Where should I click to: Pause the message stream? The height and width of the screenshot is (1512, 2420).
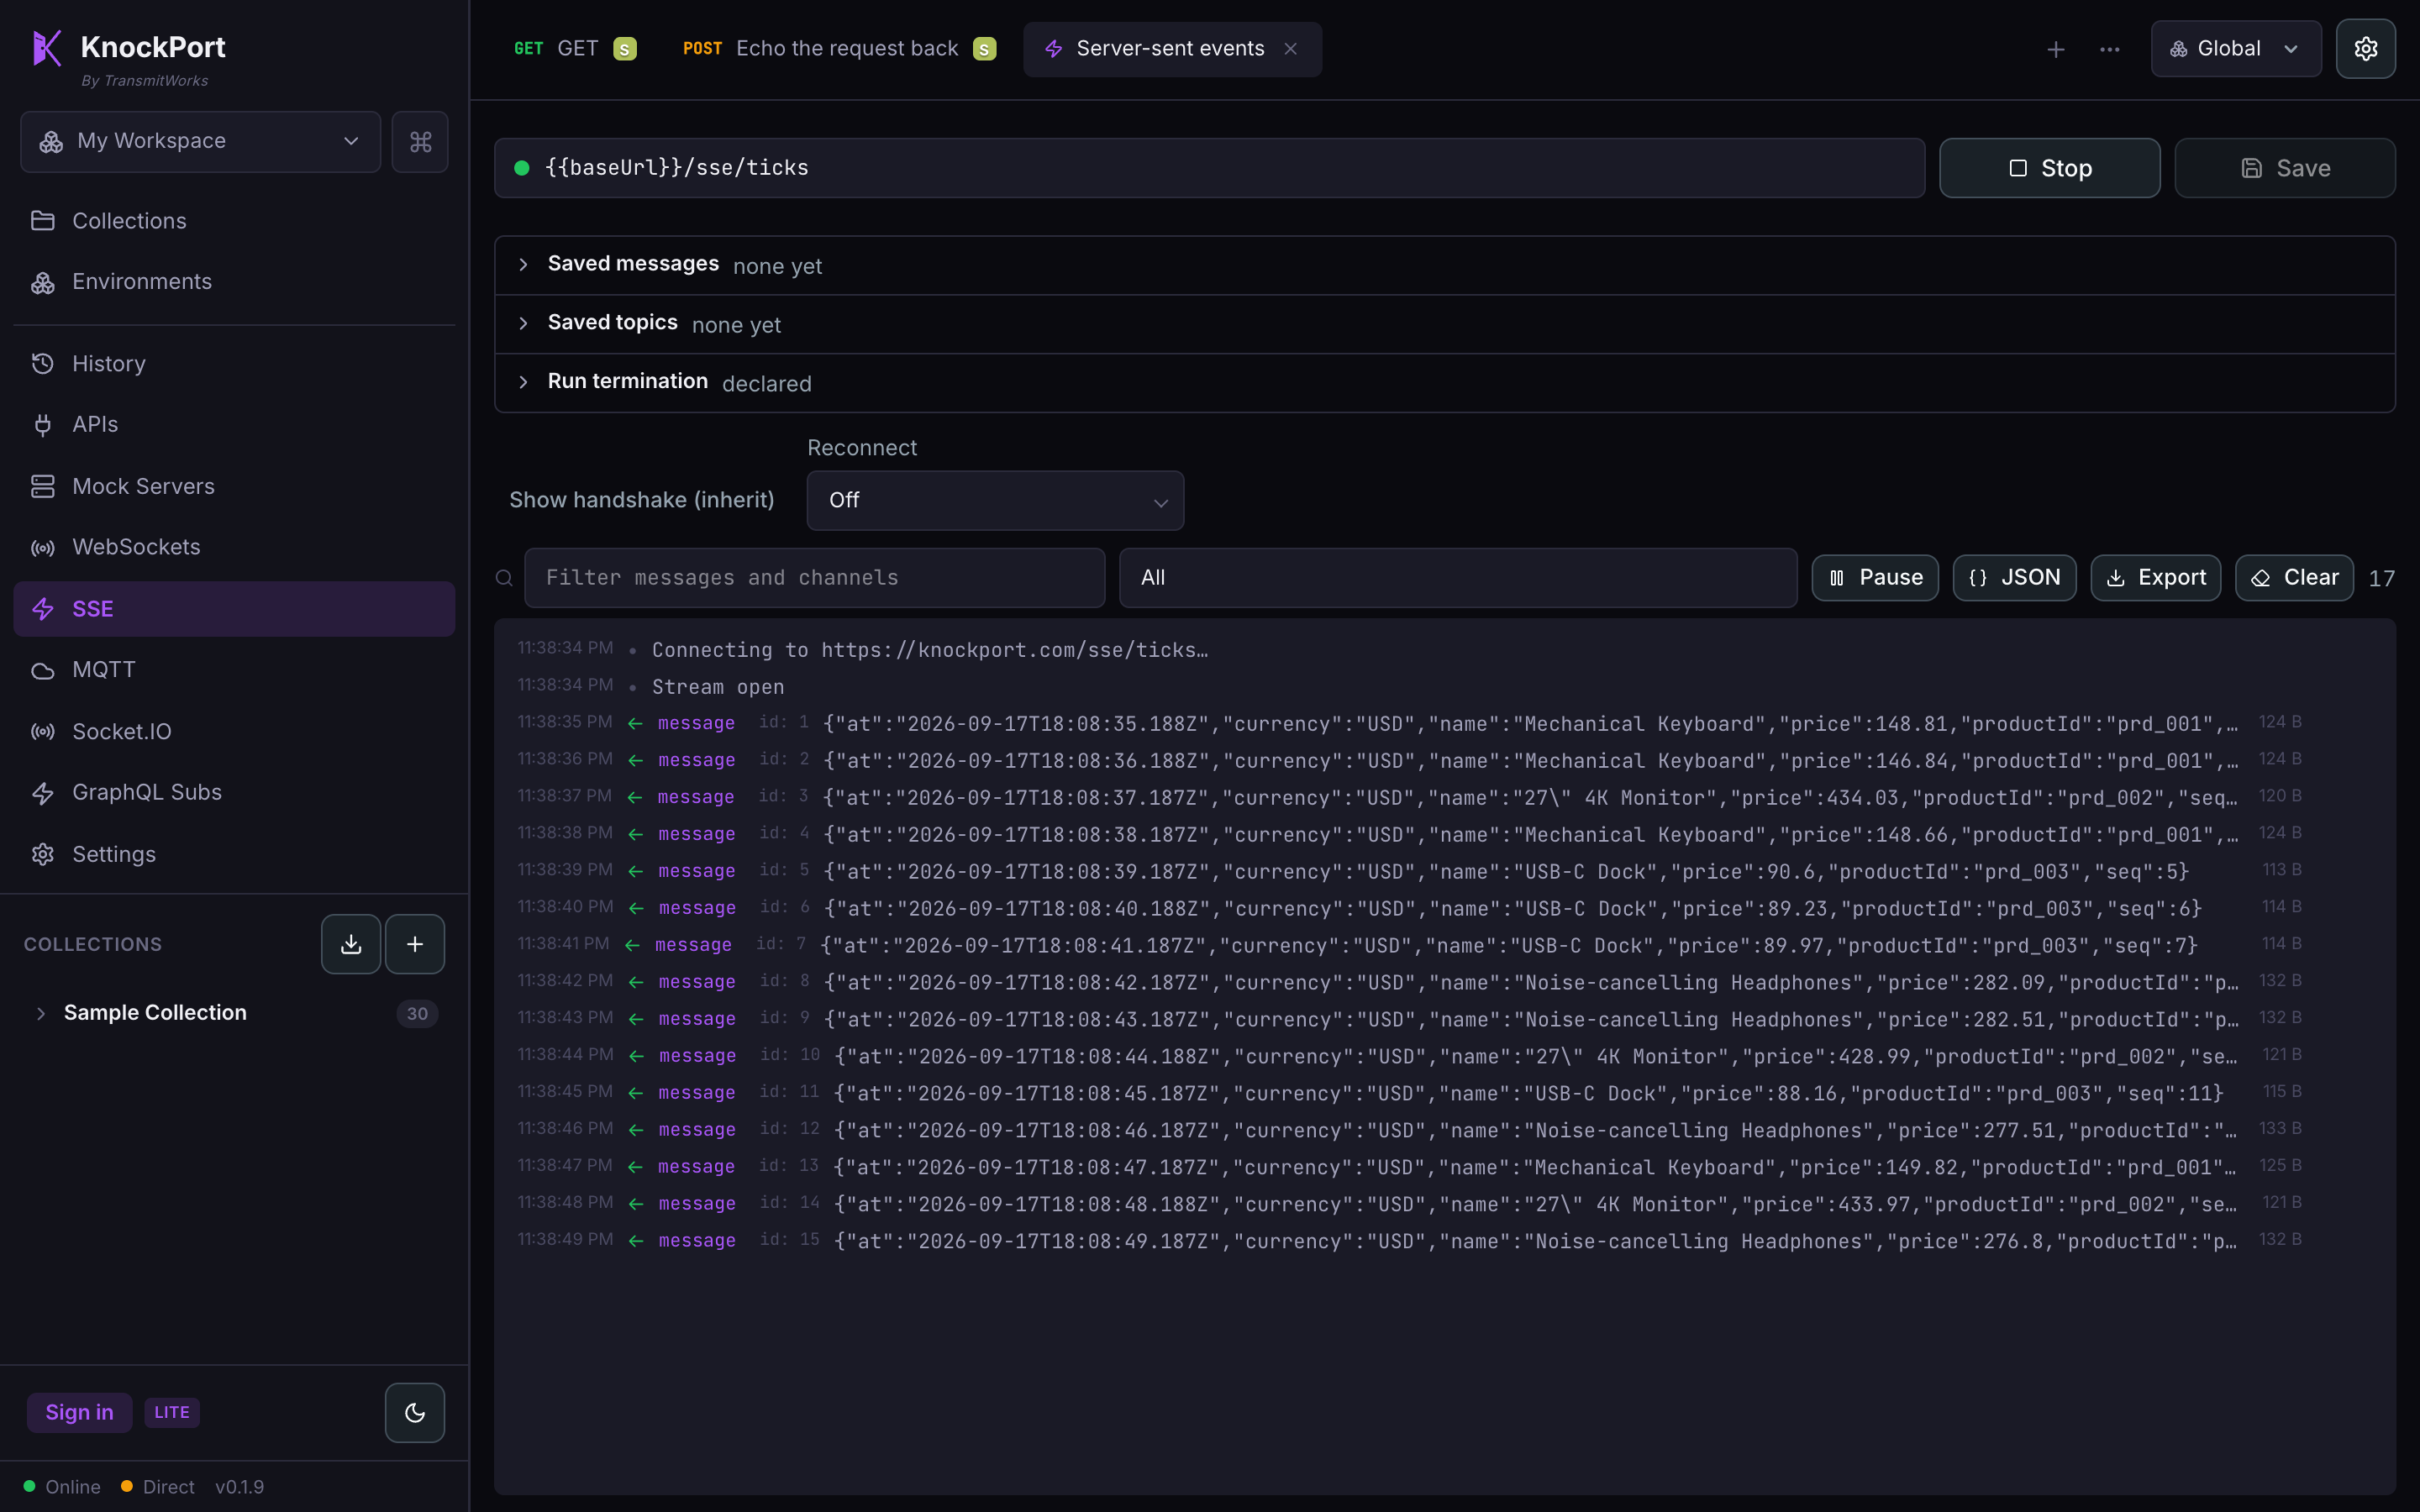[x=1875, y=578]
